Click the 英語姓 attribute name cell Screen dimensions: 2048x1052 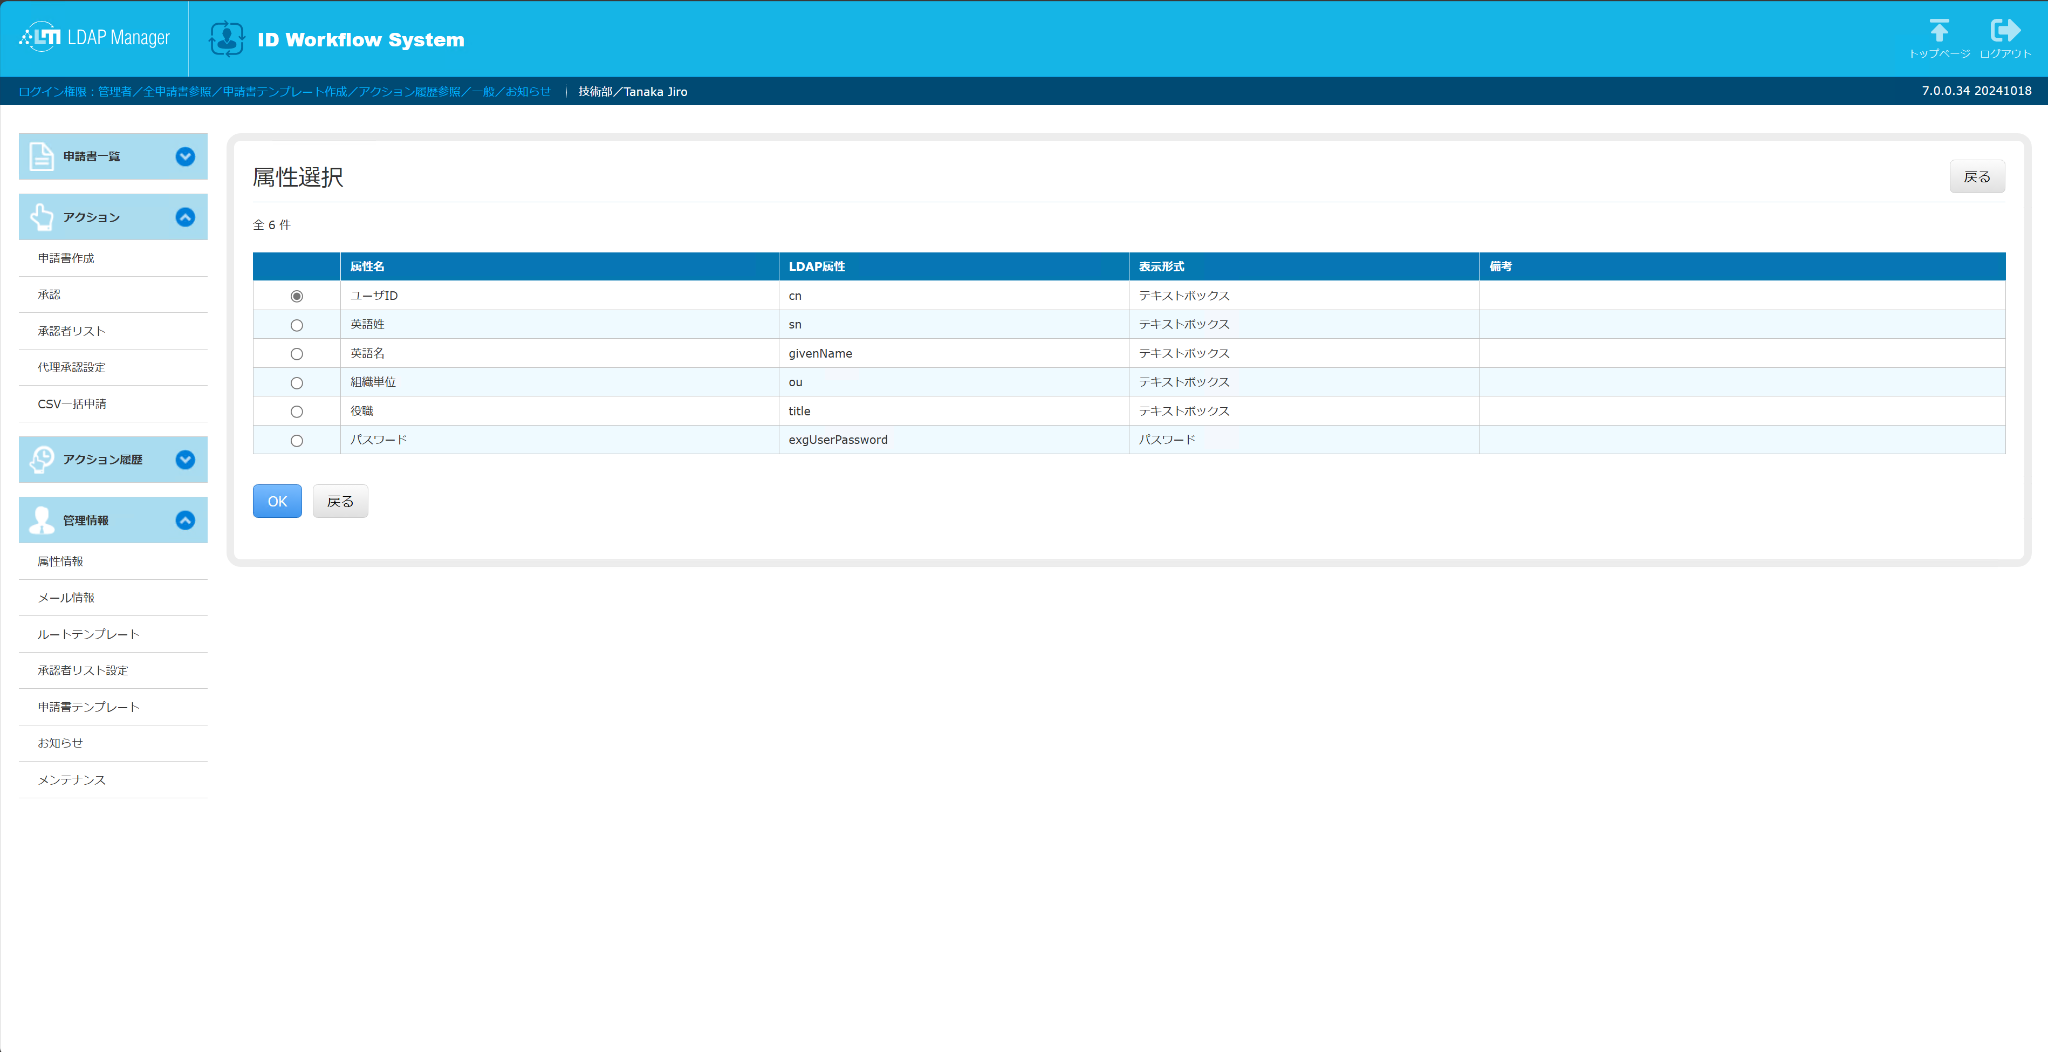(559, 325)
